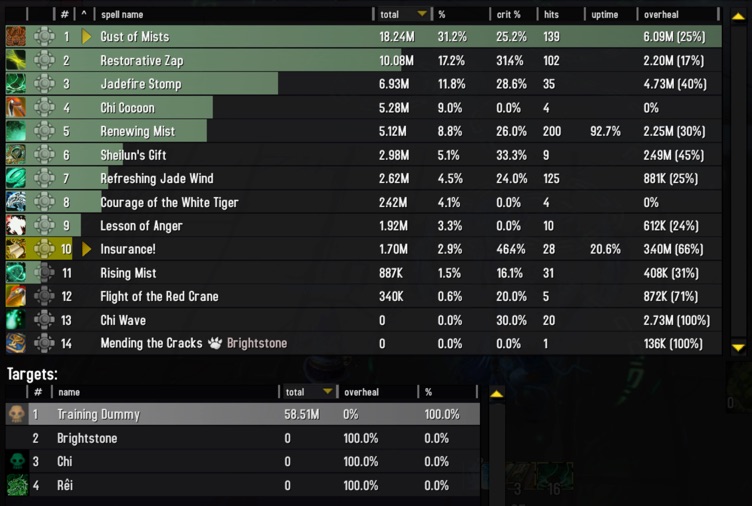Image resolution: width=752 pixels, height=506 pixels.
Task: Toggle the highlighted cross button beside Insurance!
Action: [44, 249]
